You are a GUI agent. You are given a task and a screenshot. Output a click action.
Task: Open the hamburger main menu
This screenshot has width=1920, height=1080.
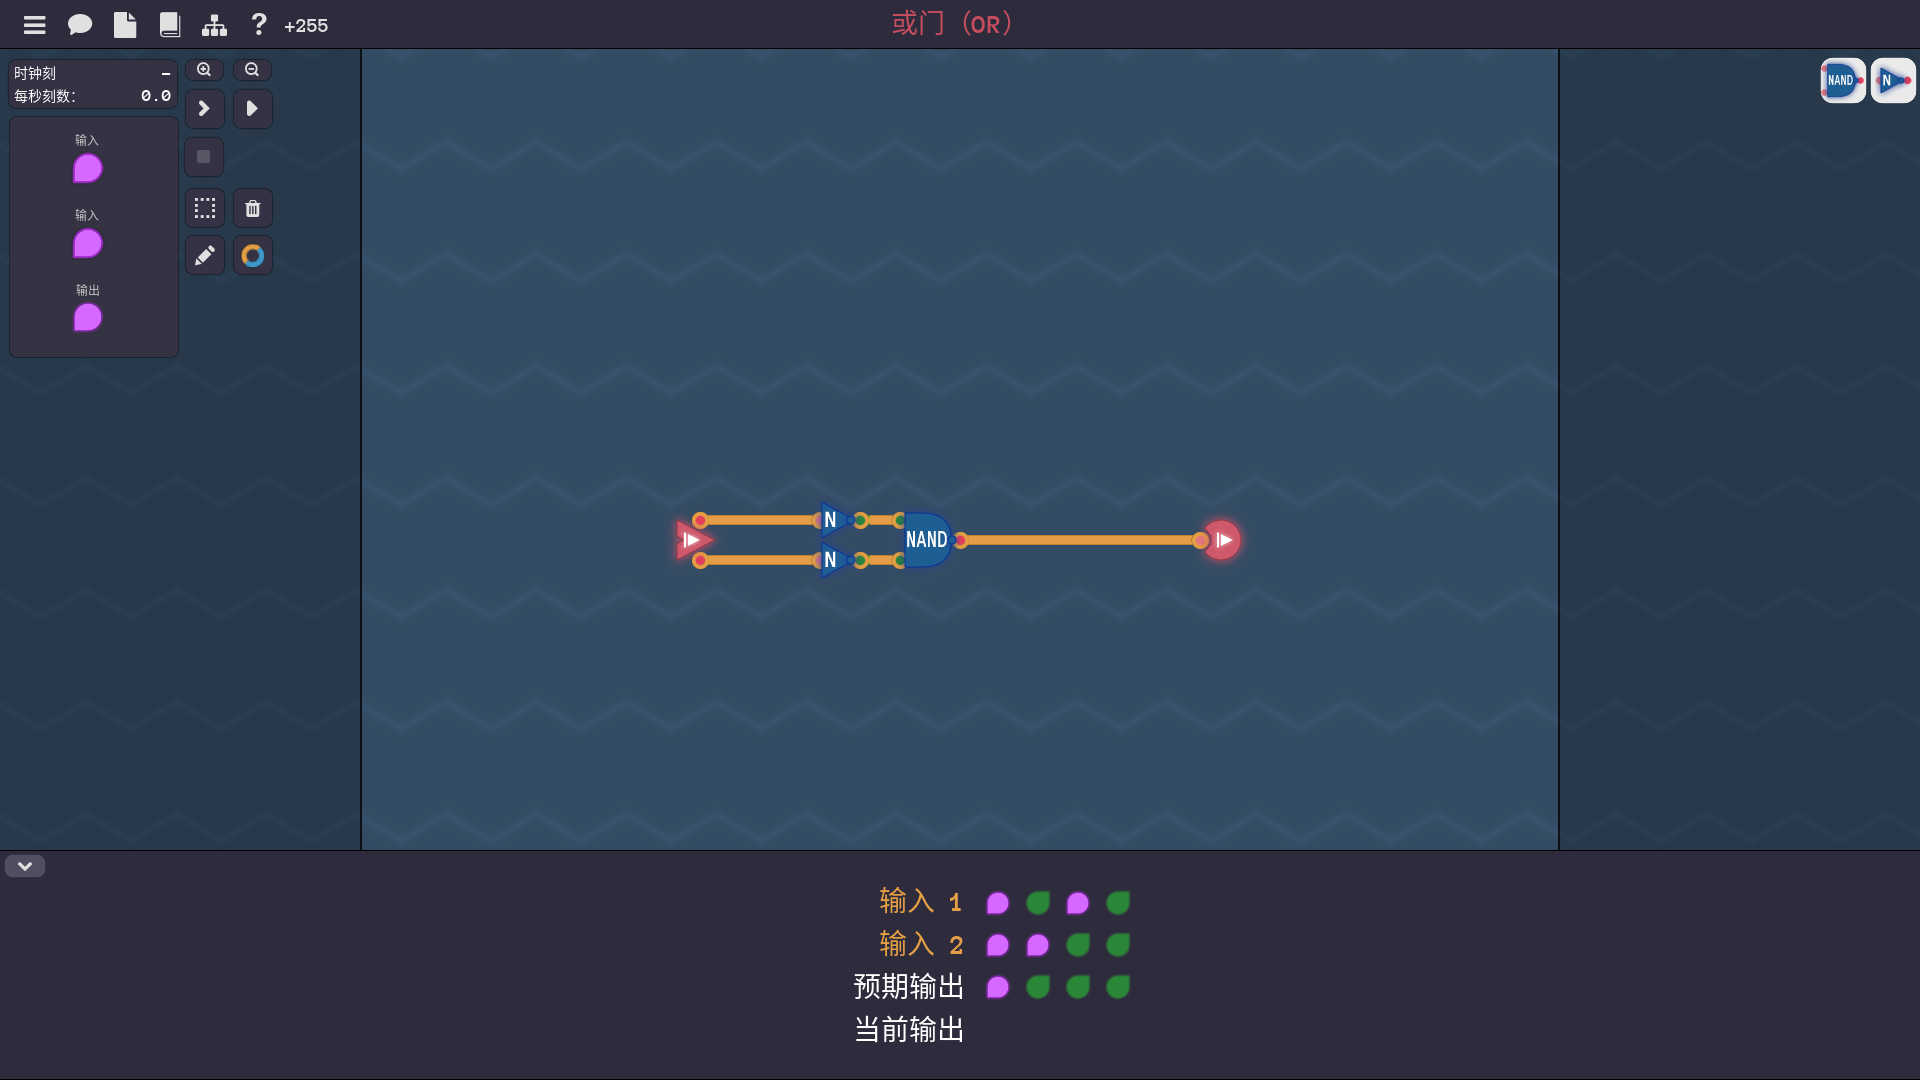(35, 25)
